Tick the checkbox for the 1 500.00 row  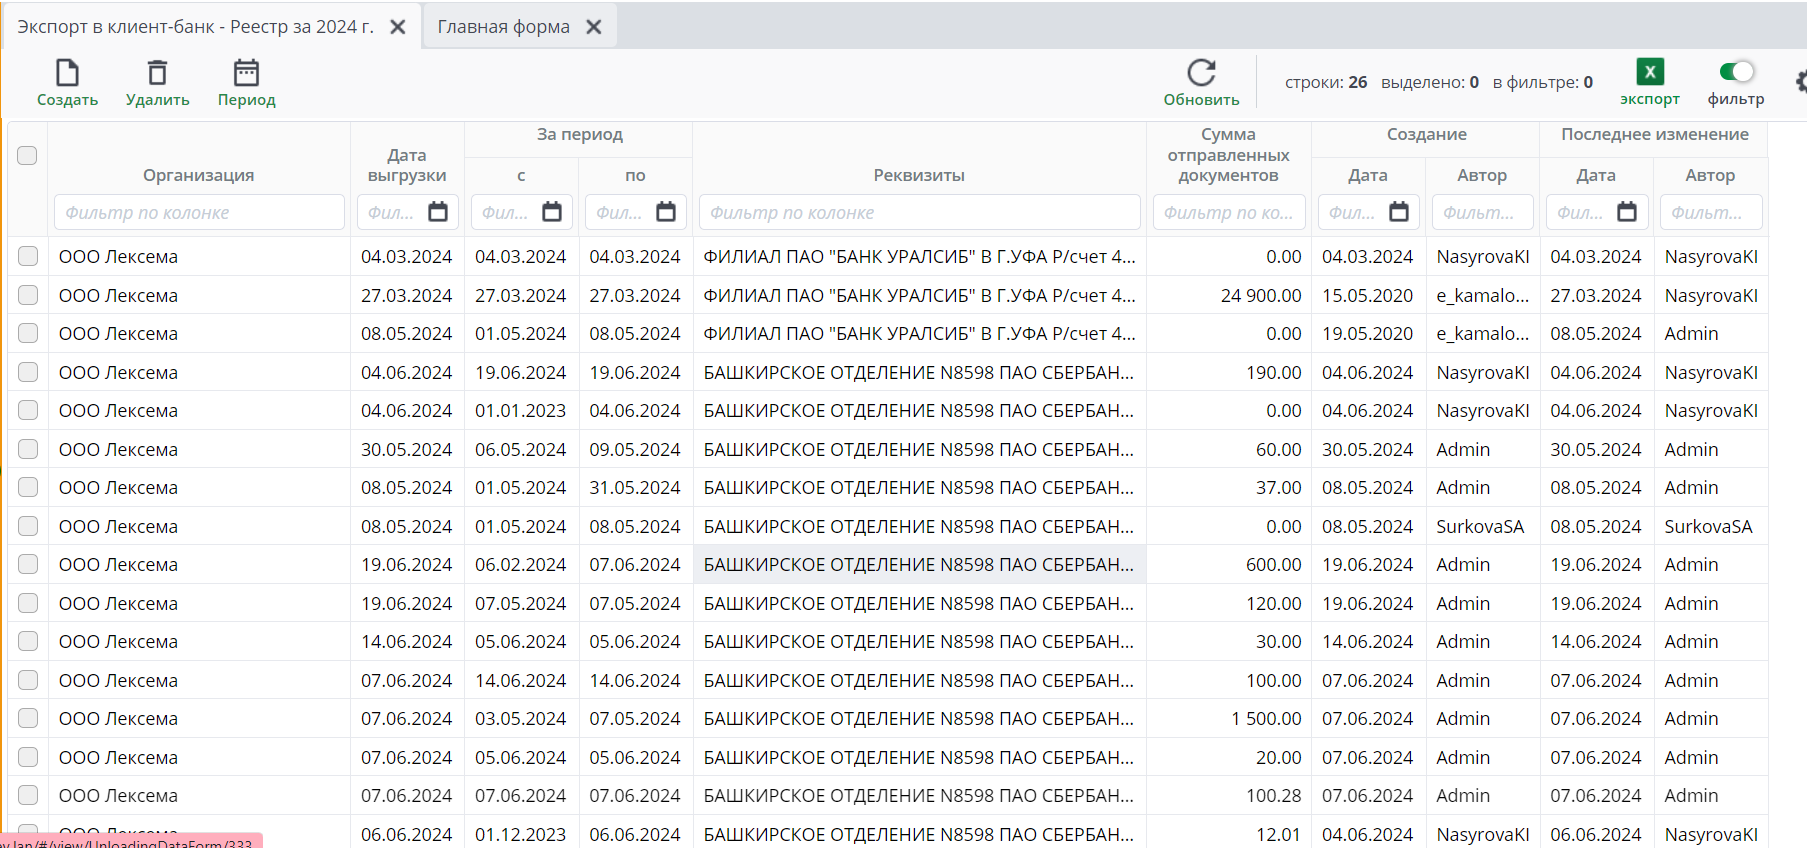tap(28, 718)
